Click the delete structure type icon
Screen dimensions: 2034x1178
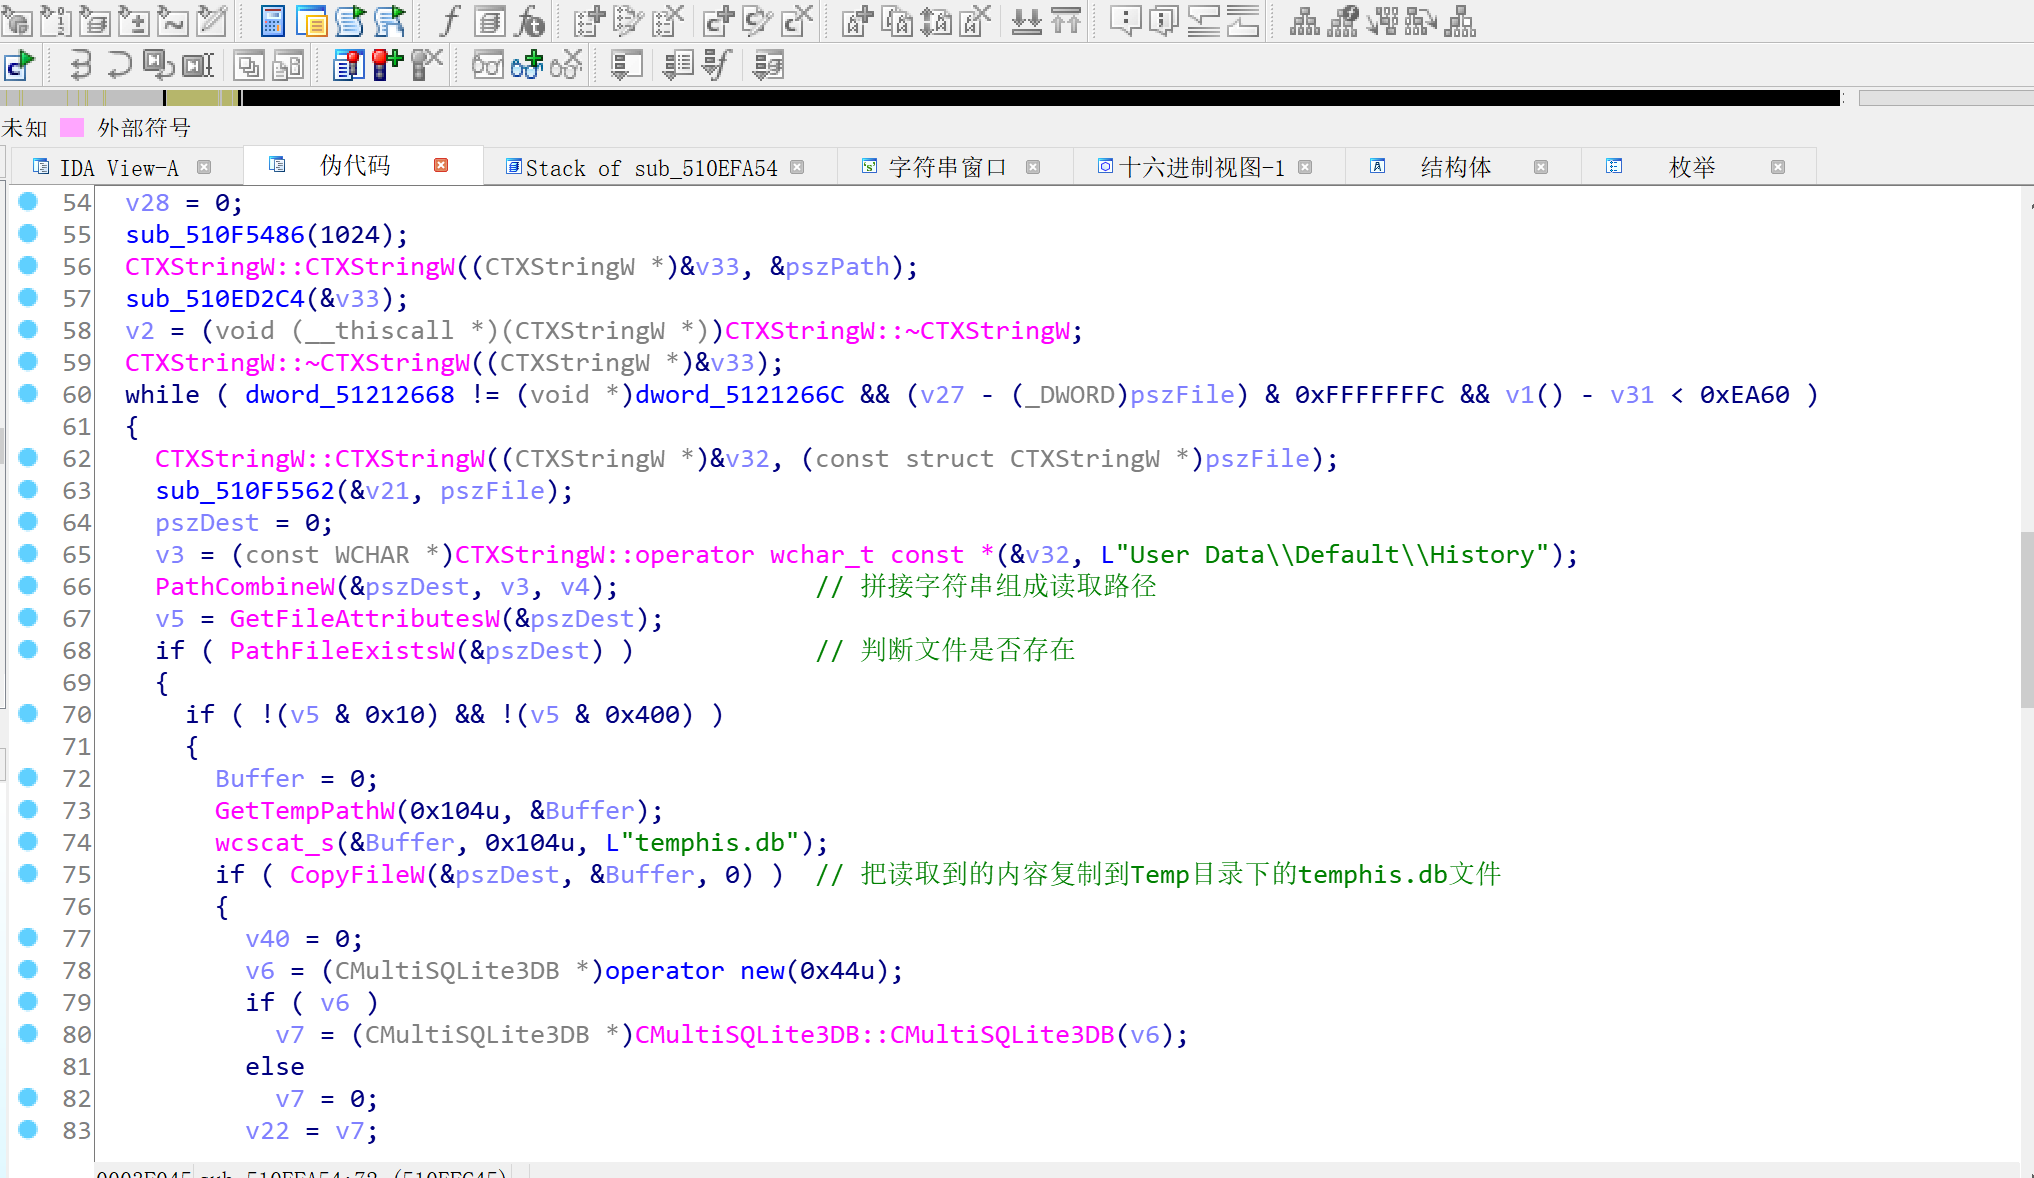668,20
